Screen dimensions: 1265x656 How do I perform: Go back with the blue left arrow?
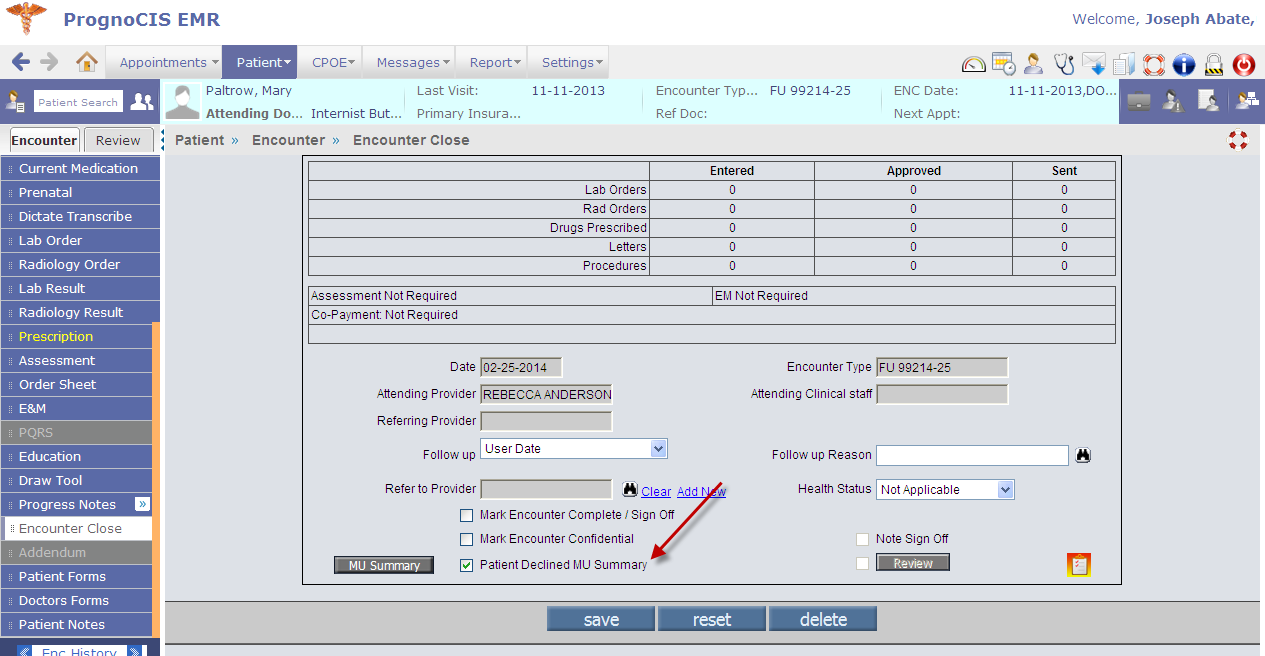[x=21, y=62]
